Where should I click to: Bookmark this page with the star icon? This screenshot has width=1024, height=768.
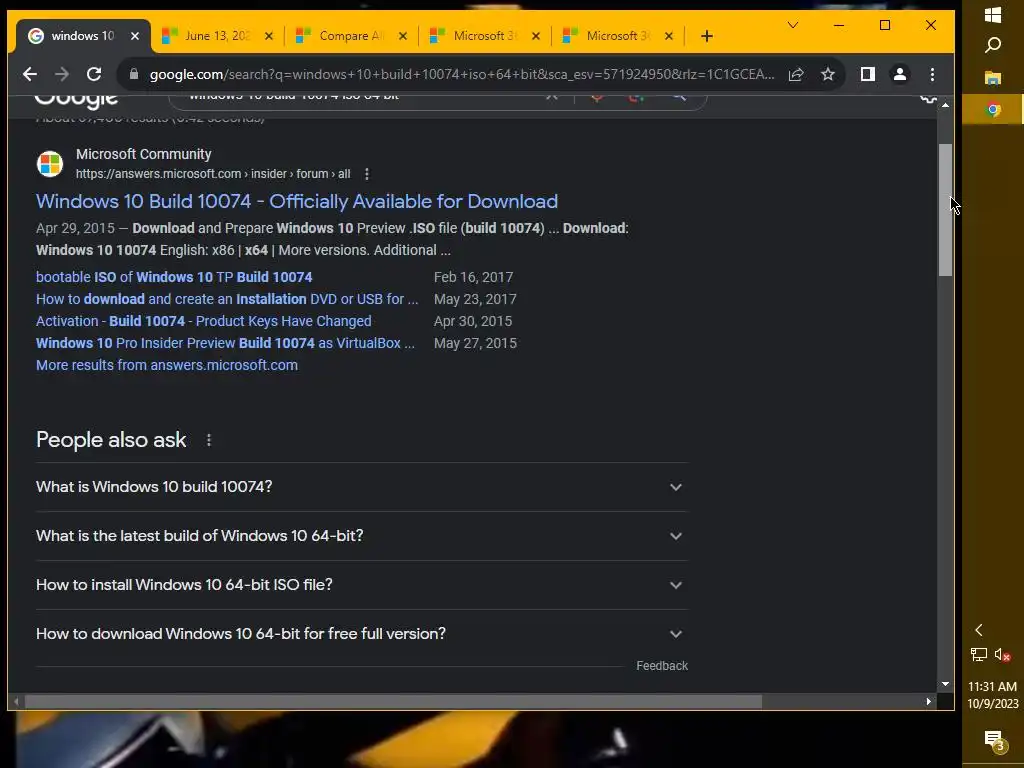pos(828,74)
